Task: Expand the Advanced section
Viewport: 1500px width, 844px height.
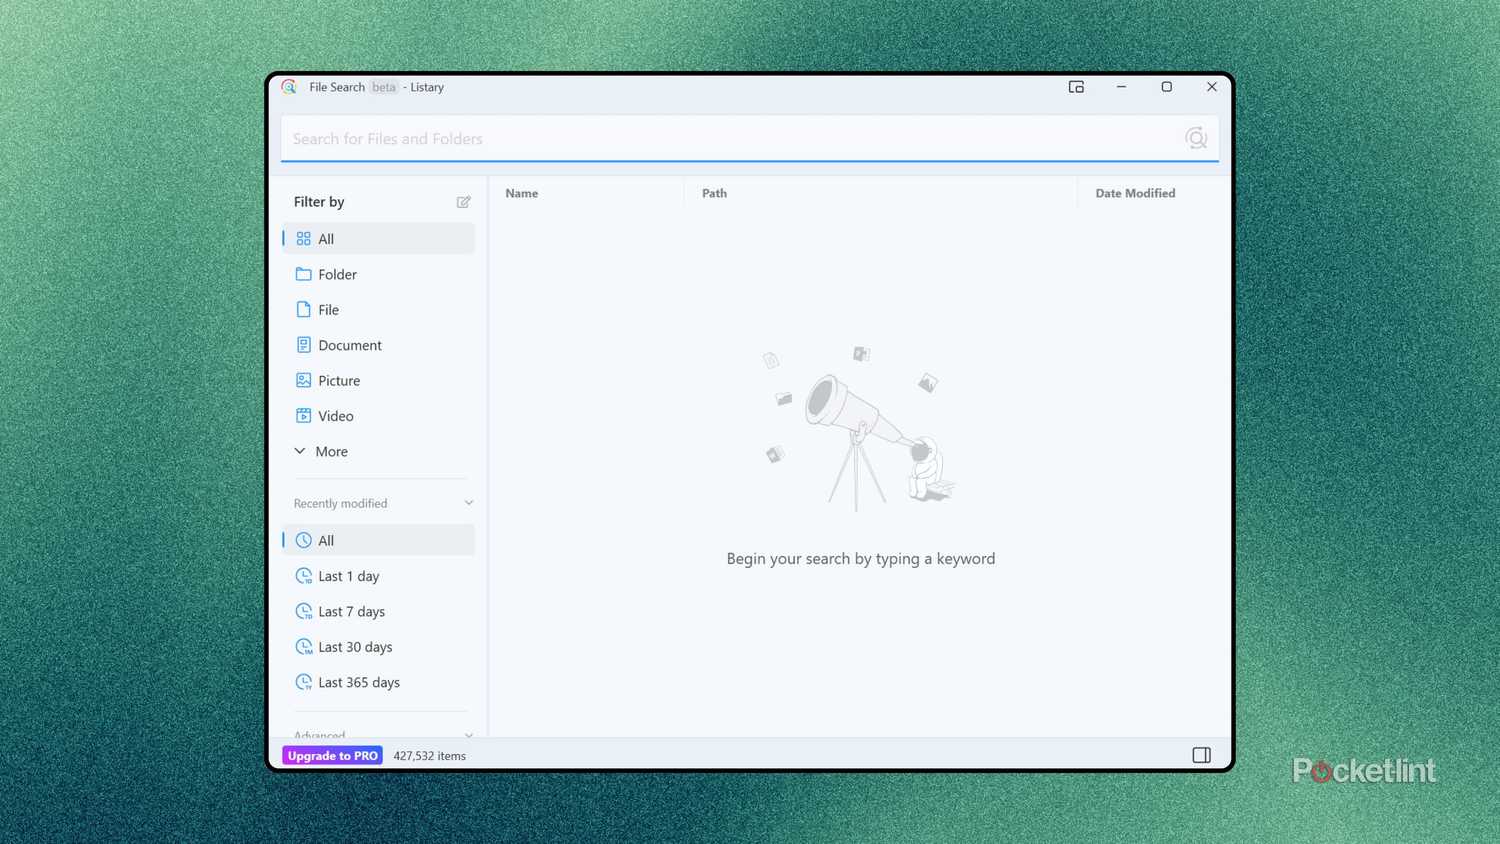Action: pyautogui.click(x=468, y=734)
